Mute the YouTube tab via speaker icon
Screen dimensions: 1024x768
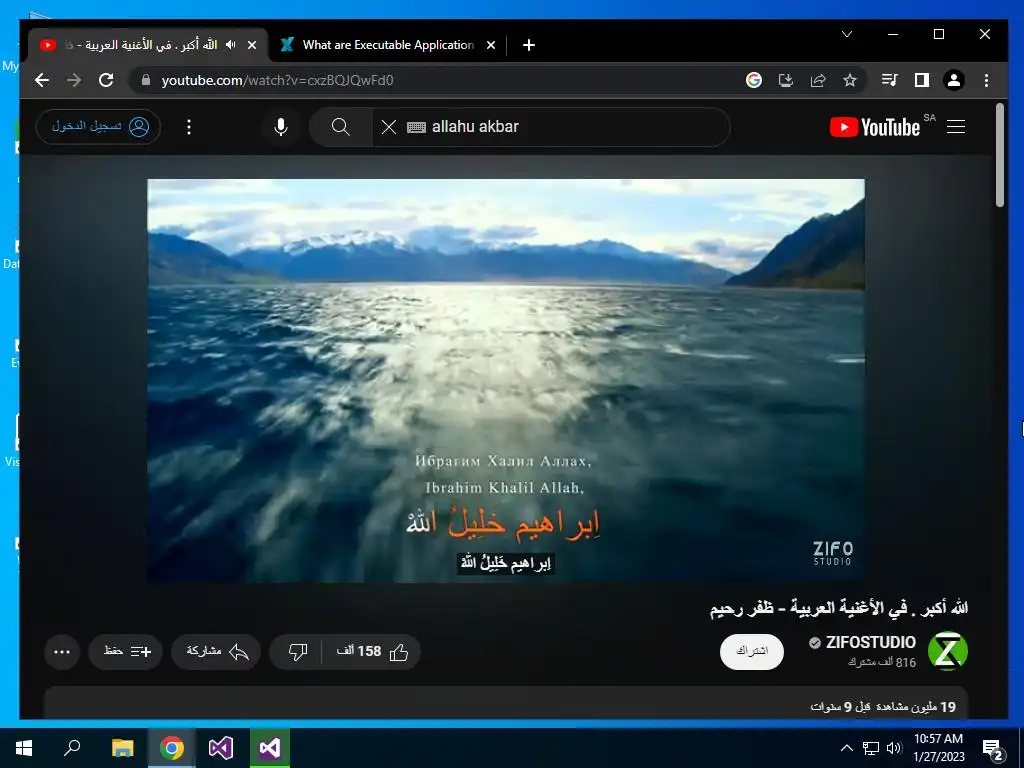point(231,44)
